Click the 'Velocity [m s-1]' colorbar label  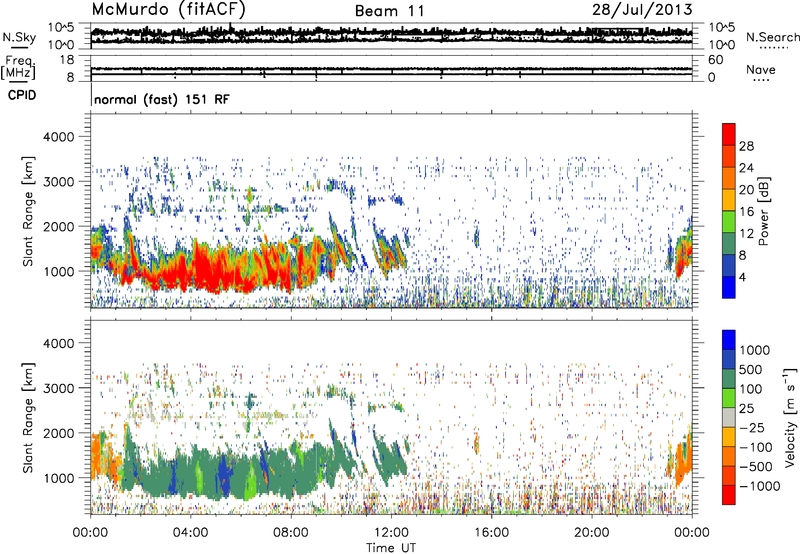(790, 417)
